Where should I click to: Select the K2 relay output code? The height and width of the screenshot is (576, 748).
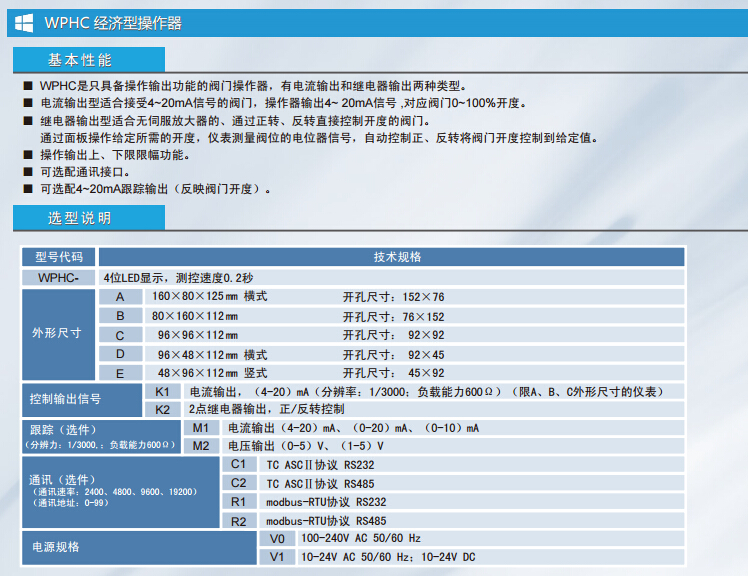point(163,410)
